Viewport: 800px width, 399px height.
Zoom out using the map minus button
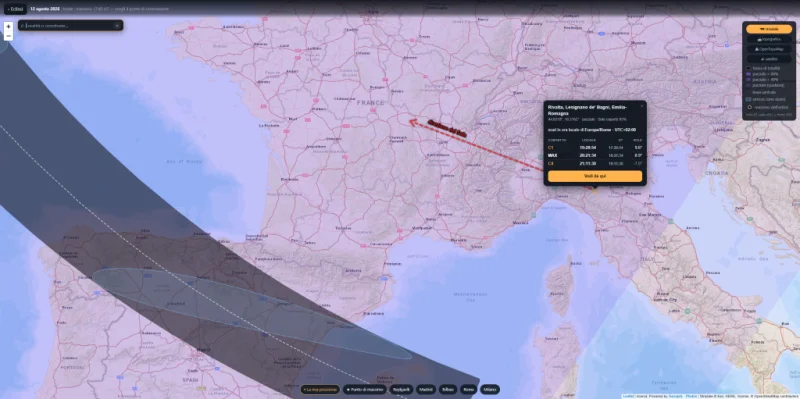click(x=8, y=36)
